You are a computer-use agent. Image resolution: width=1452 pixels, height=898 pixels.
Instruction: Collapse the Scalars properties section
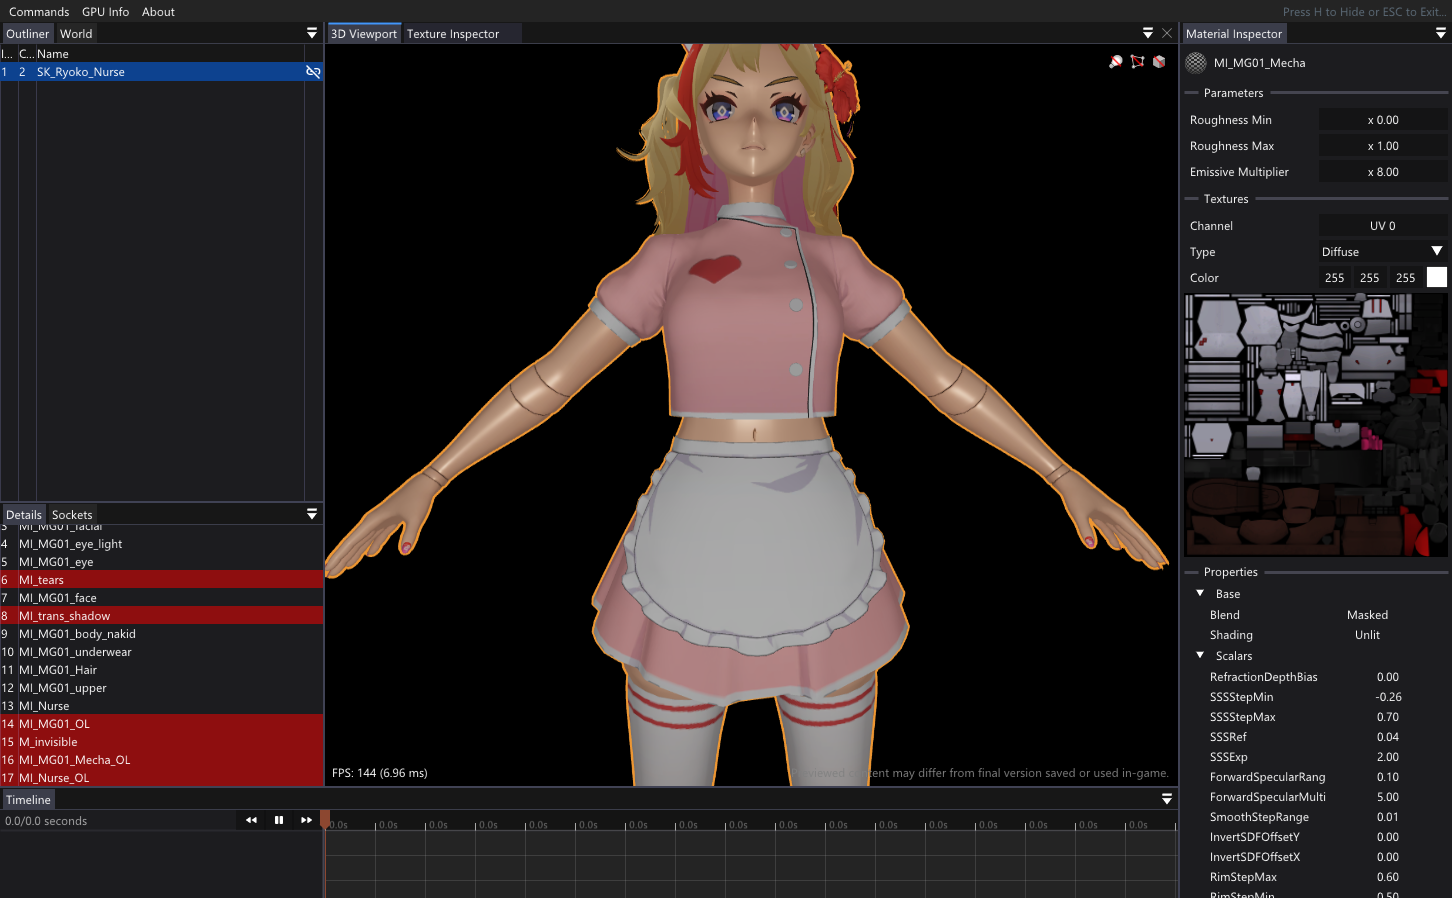pos(1200,656)
